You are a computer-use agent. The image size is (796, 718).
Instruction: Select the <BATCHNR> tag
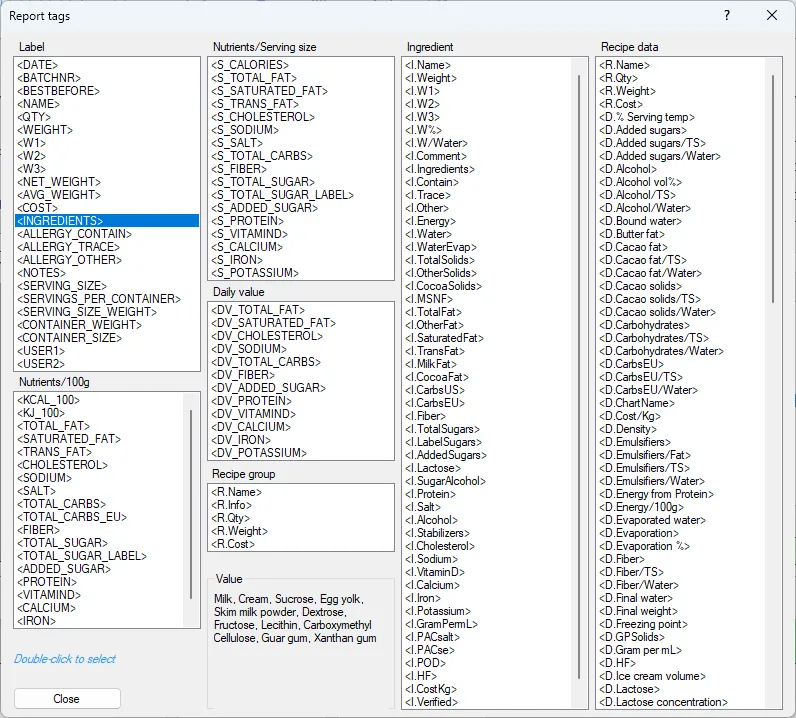pyautogui.click(x=49, y=78)
